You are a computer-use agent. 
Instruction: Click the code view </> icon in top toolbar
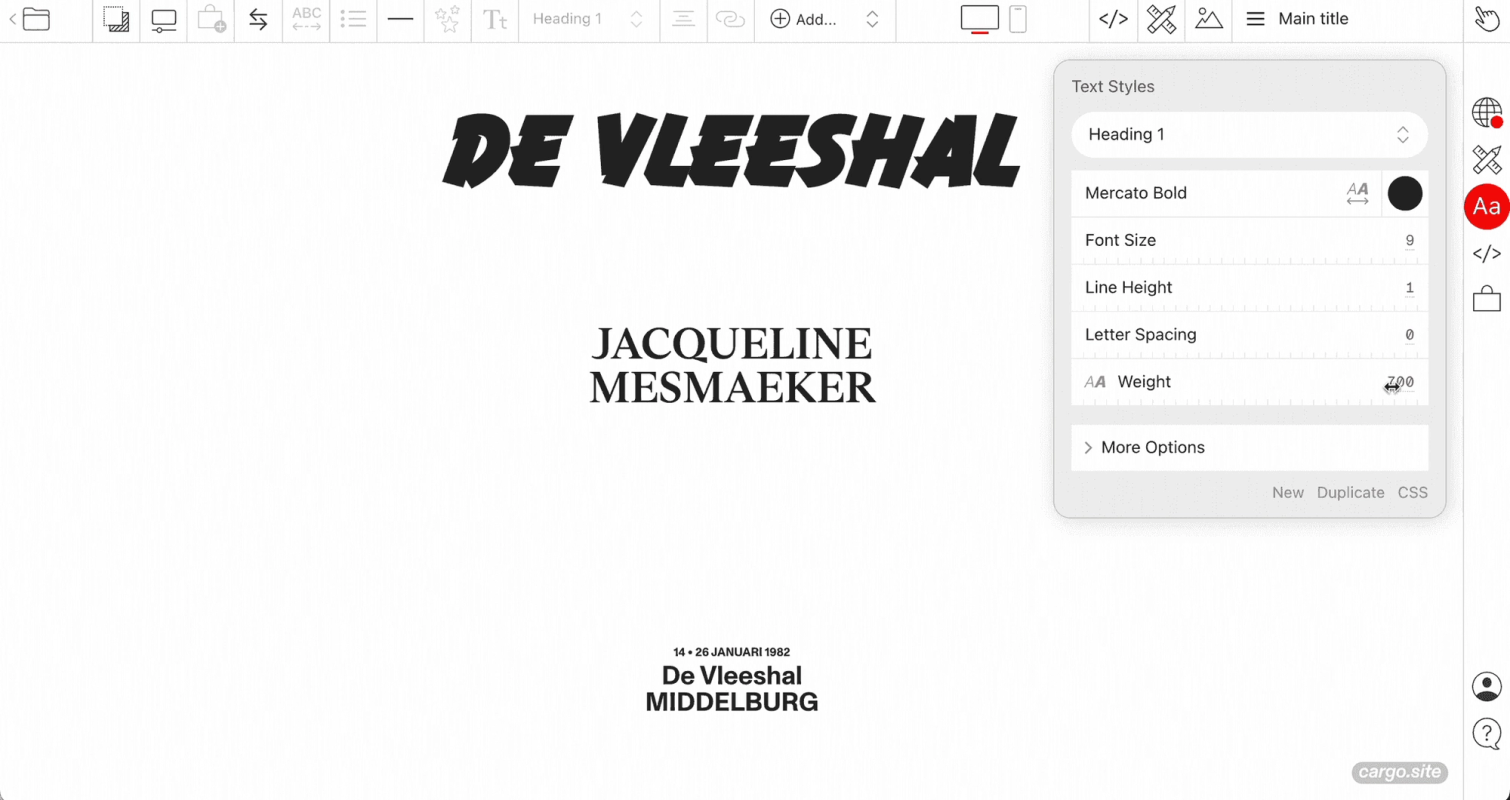pyautogui.click(x=1113, y=19)
